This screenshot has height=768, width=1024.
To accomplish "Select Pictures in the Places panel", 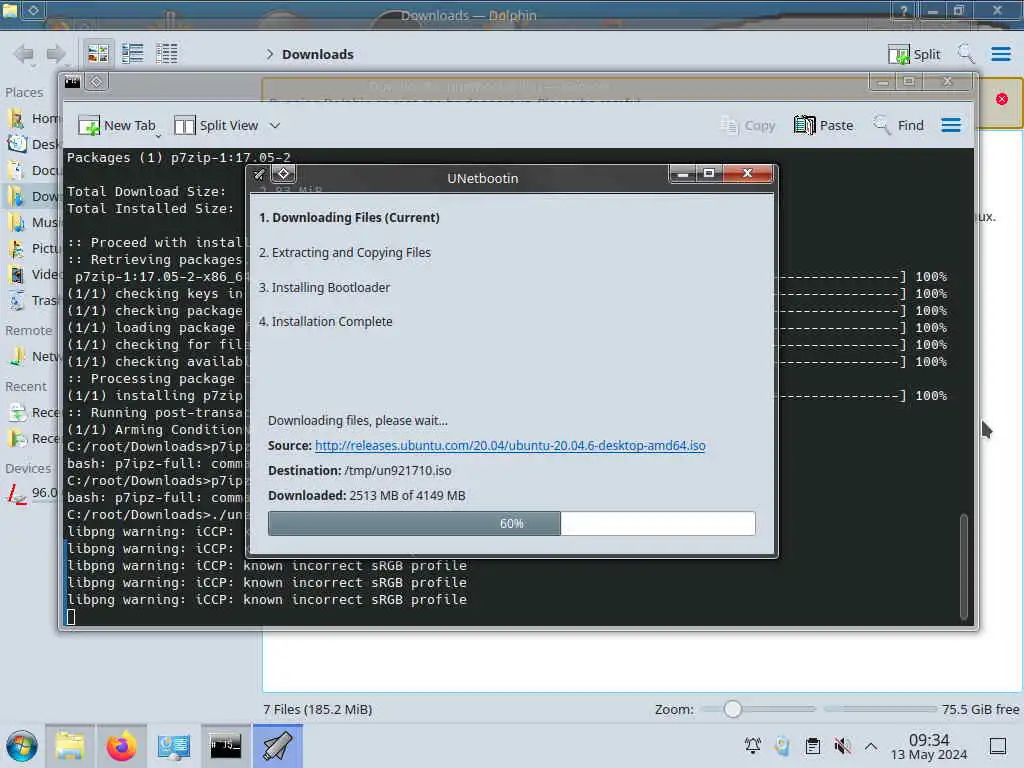I will point(33,249).
